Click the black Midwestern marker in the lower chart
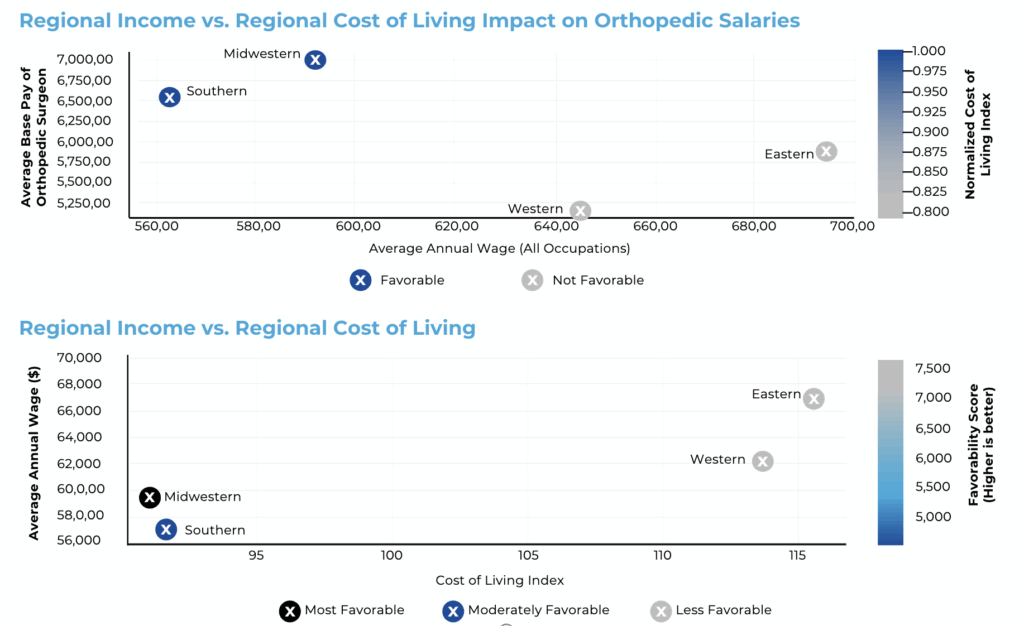This screenshot has width=1024, height=626. point(150,497)
